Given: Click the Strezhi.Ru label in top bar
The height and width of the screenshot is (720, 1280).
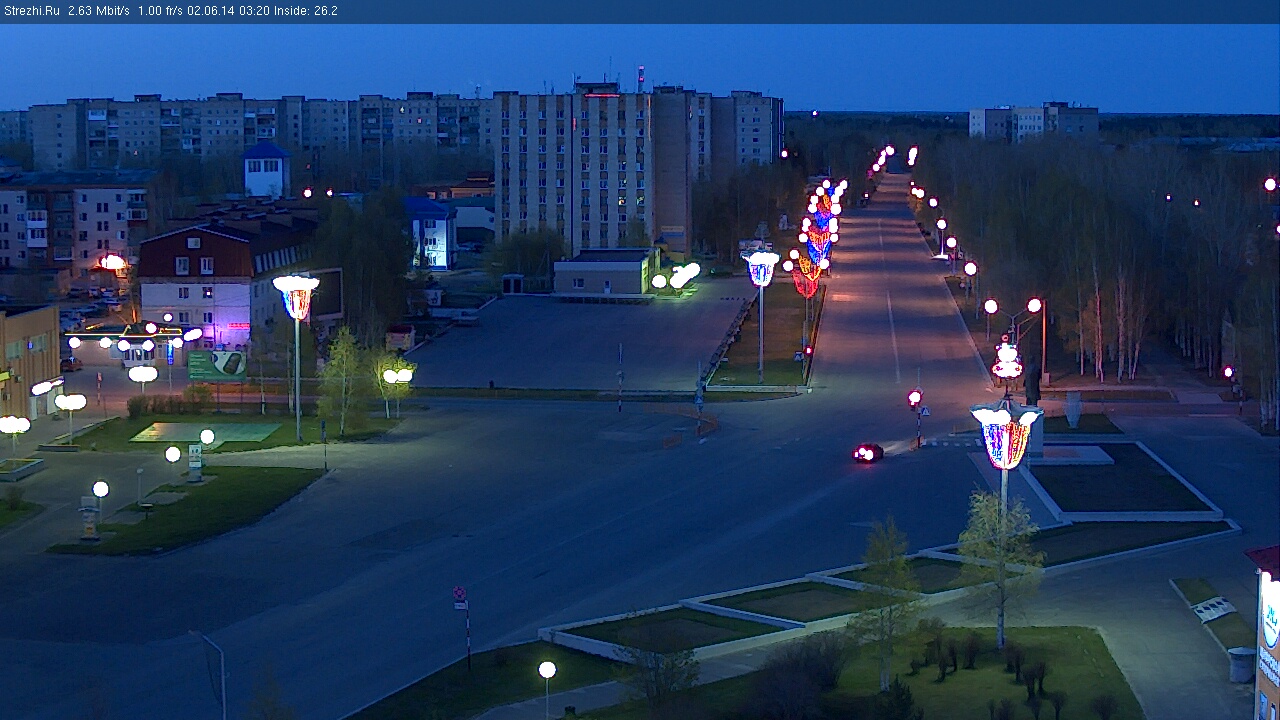Looking at the screenshot, I should 32,11.
